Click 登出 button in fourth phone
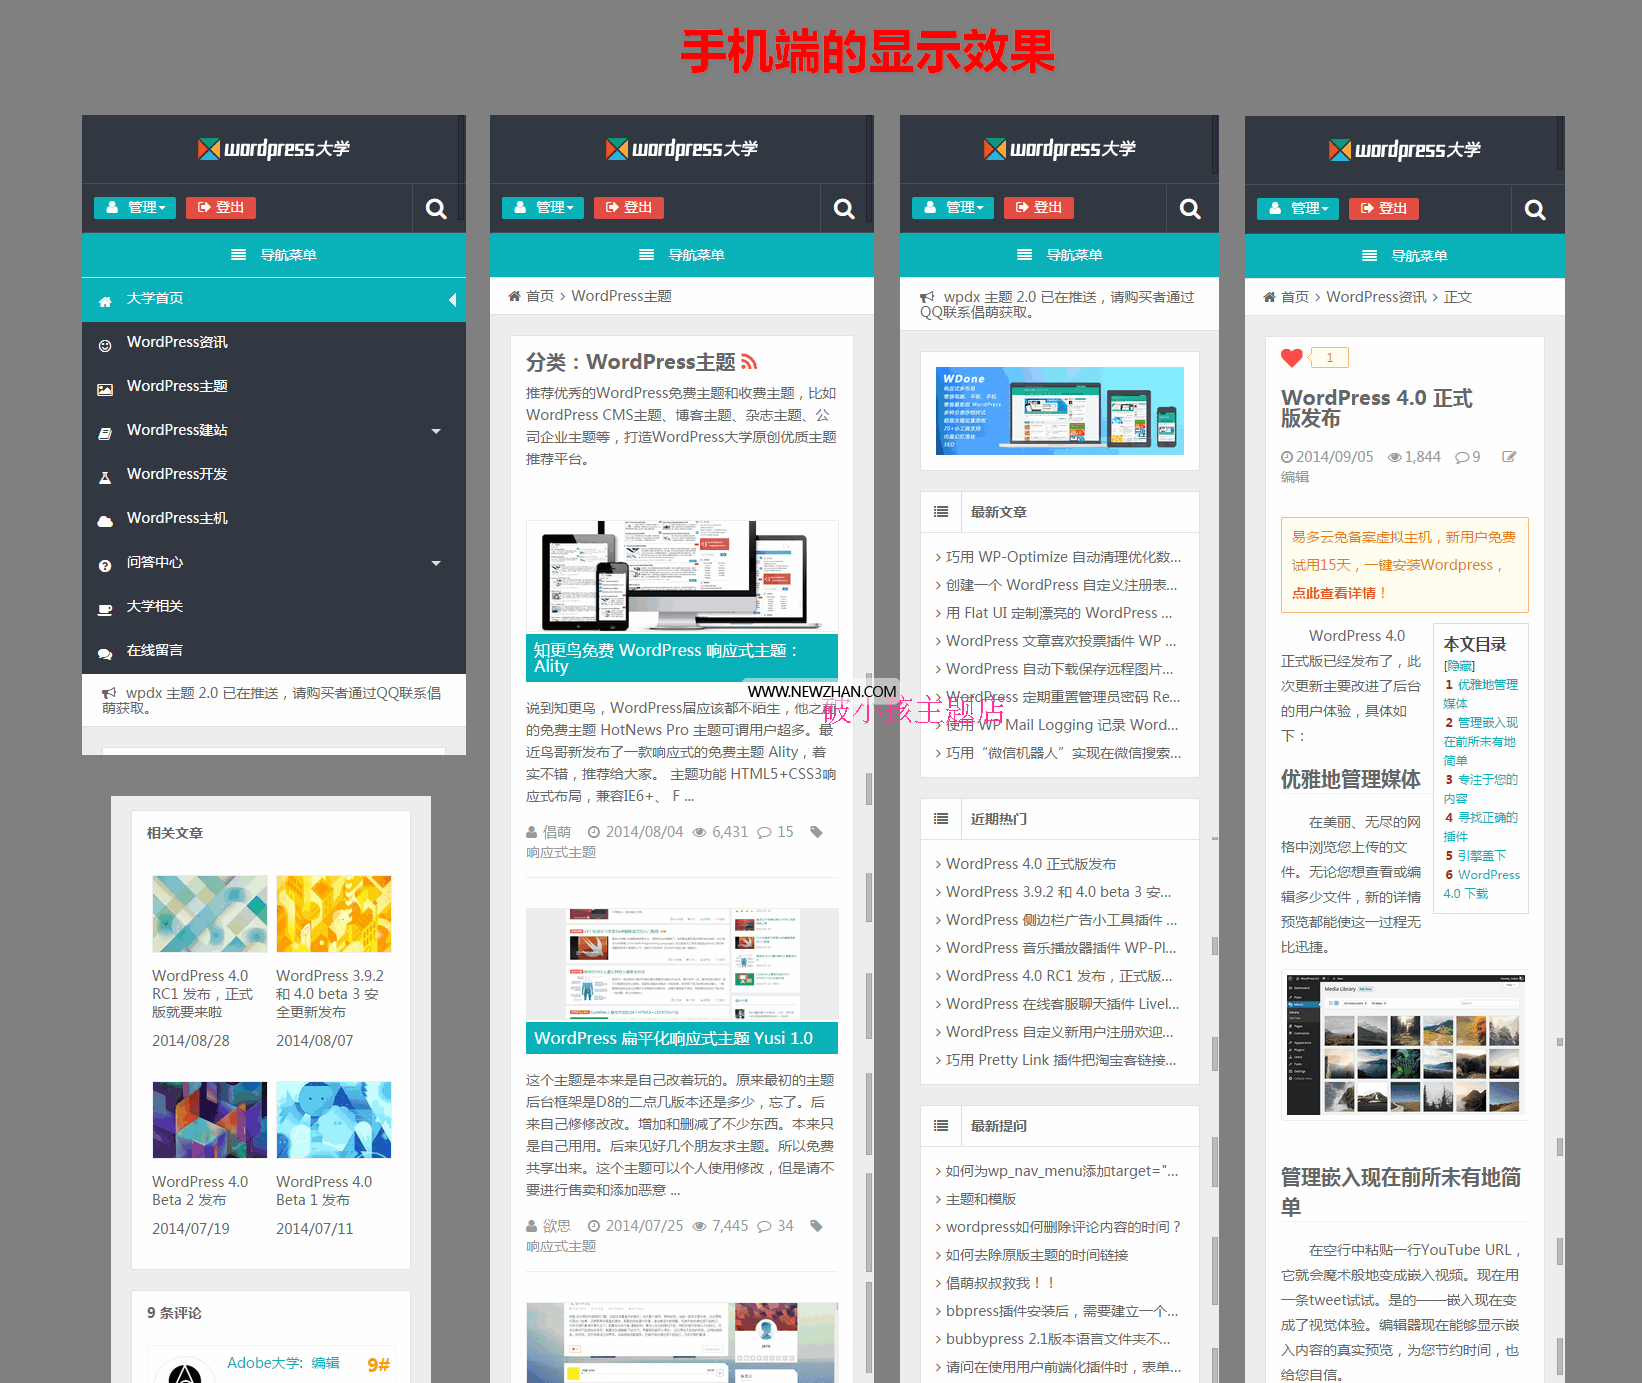 pos(1384,208)
